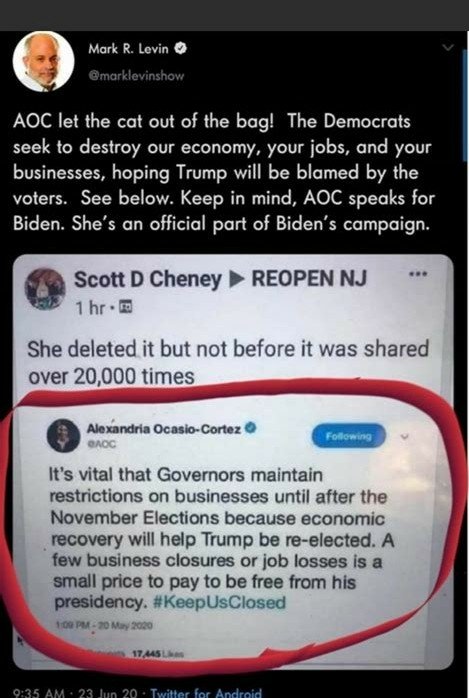Click the verified badge beside Mark R. Levin
Screen dimensions: 469x698
point(180,48)
